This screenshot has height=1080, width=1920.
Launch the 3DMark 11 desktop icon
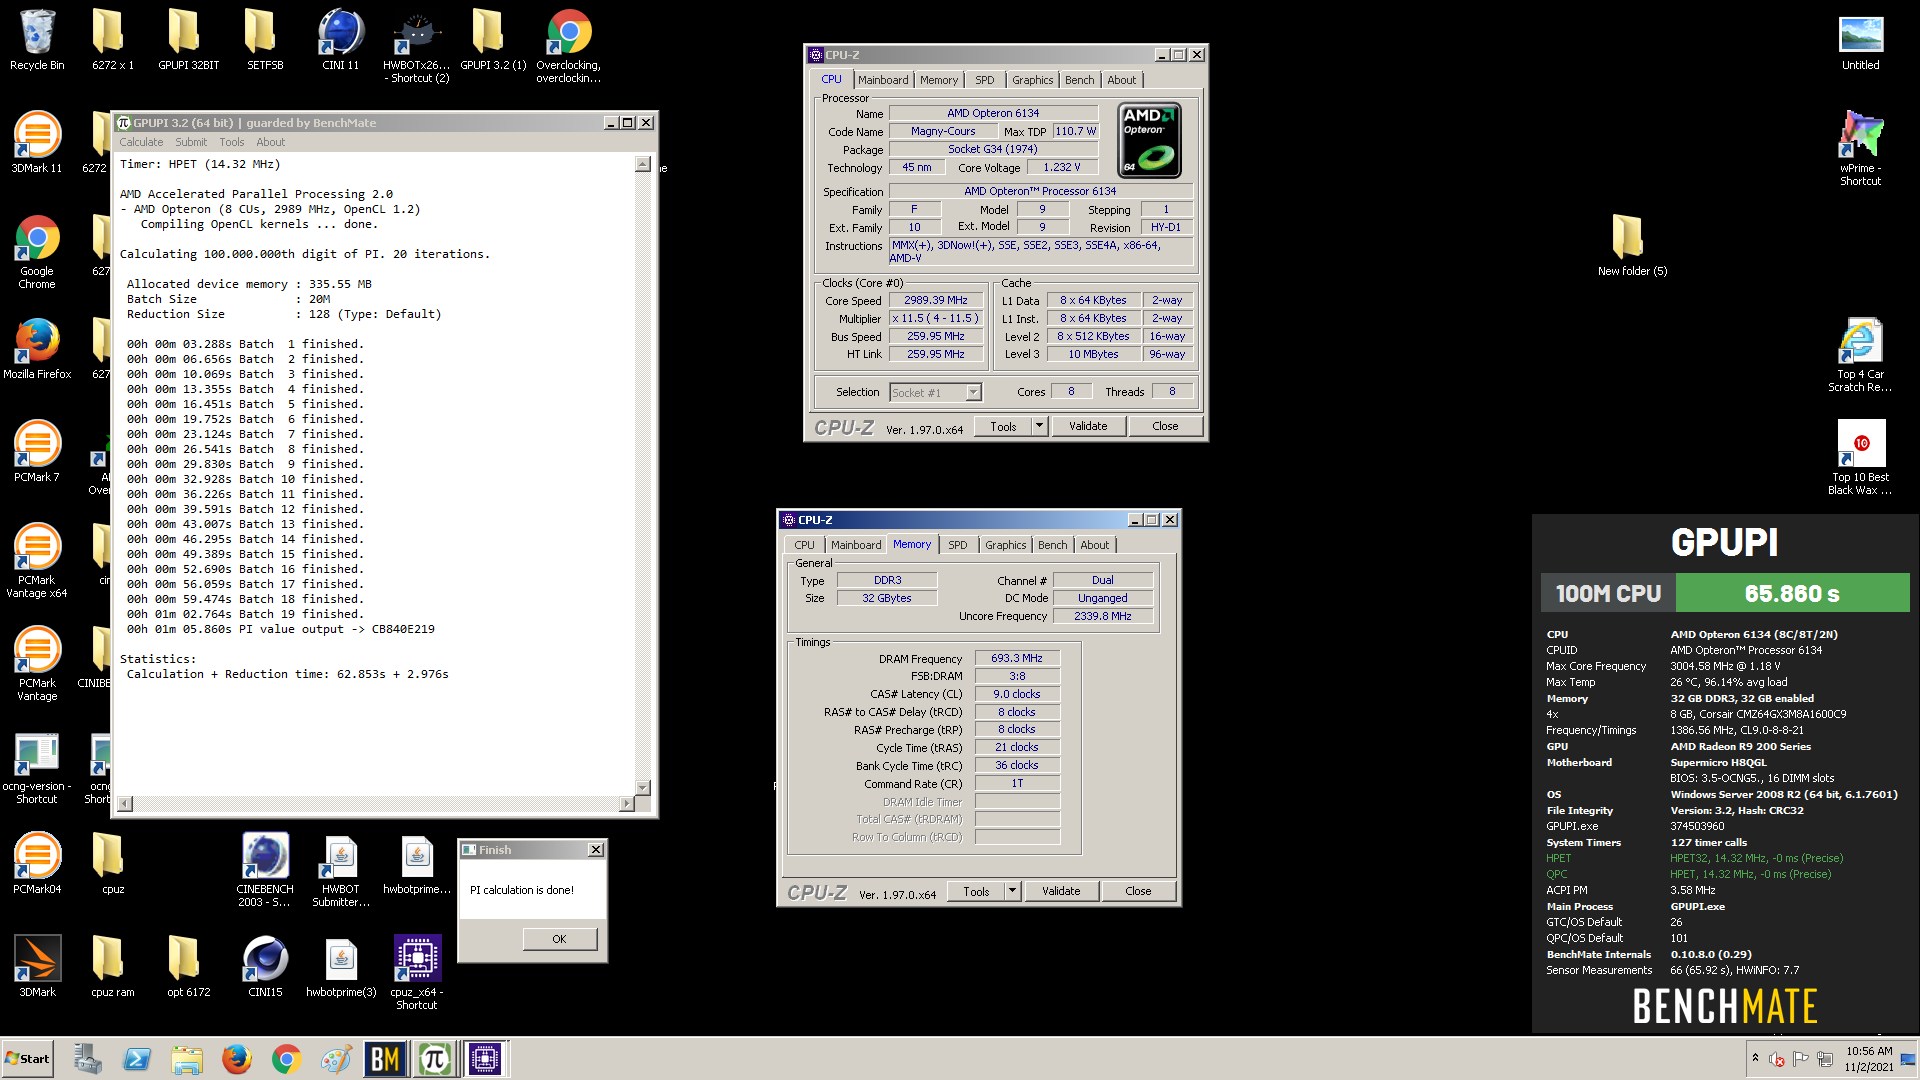(x=37, y=142)
